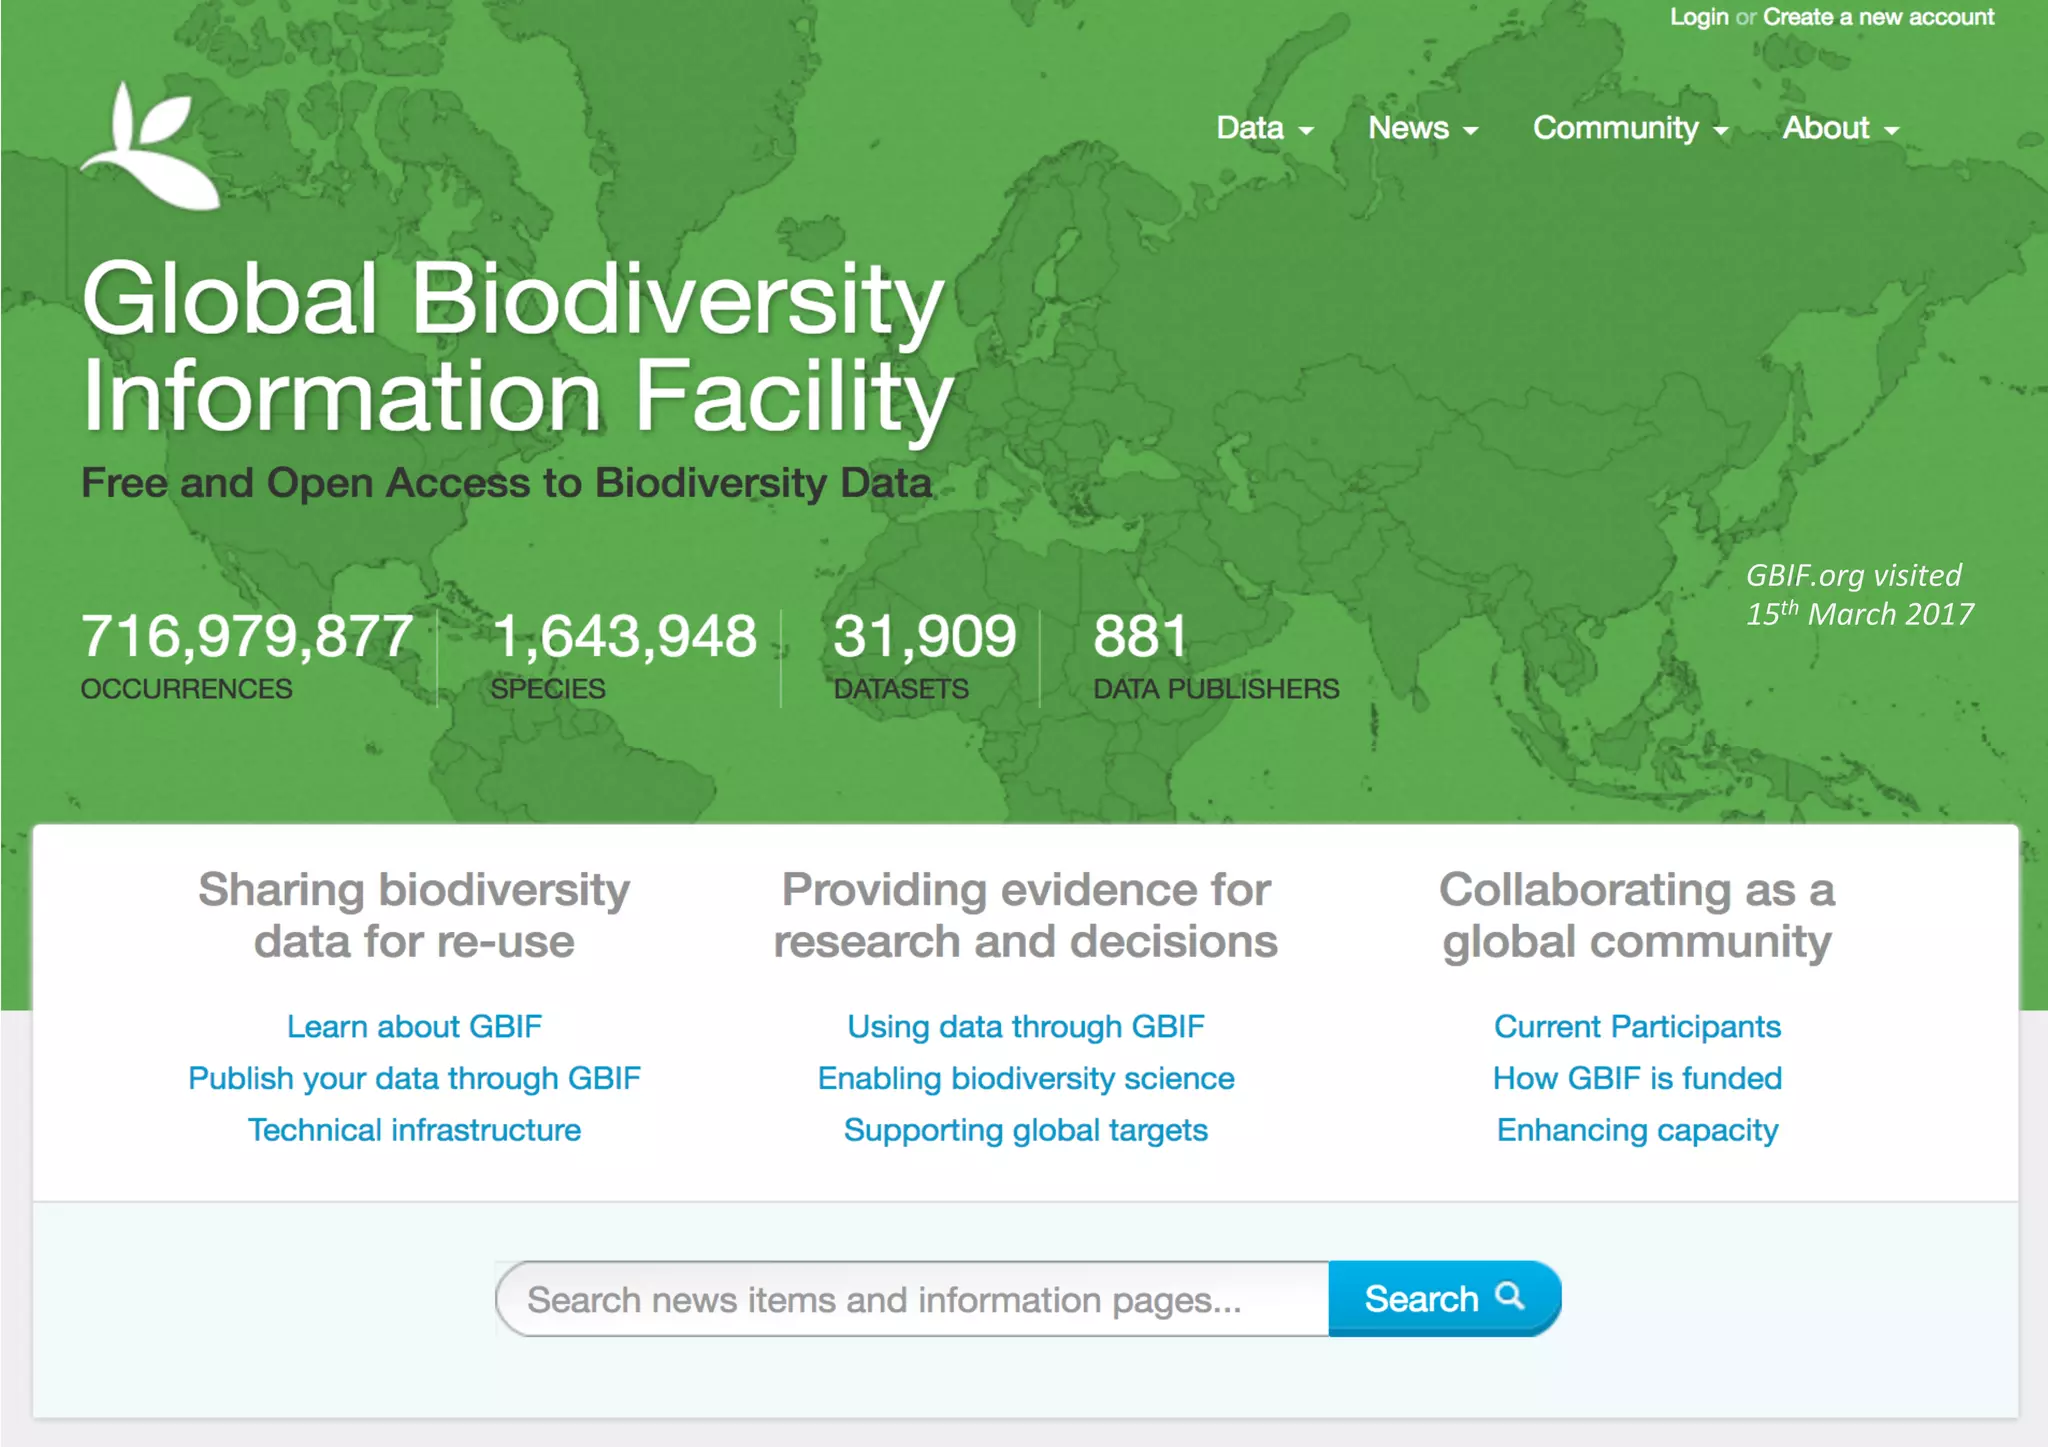This screenshot has width=2048, height=1447.
Task: Select Create a new account
Action: [x=1878, y=17]
